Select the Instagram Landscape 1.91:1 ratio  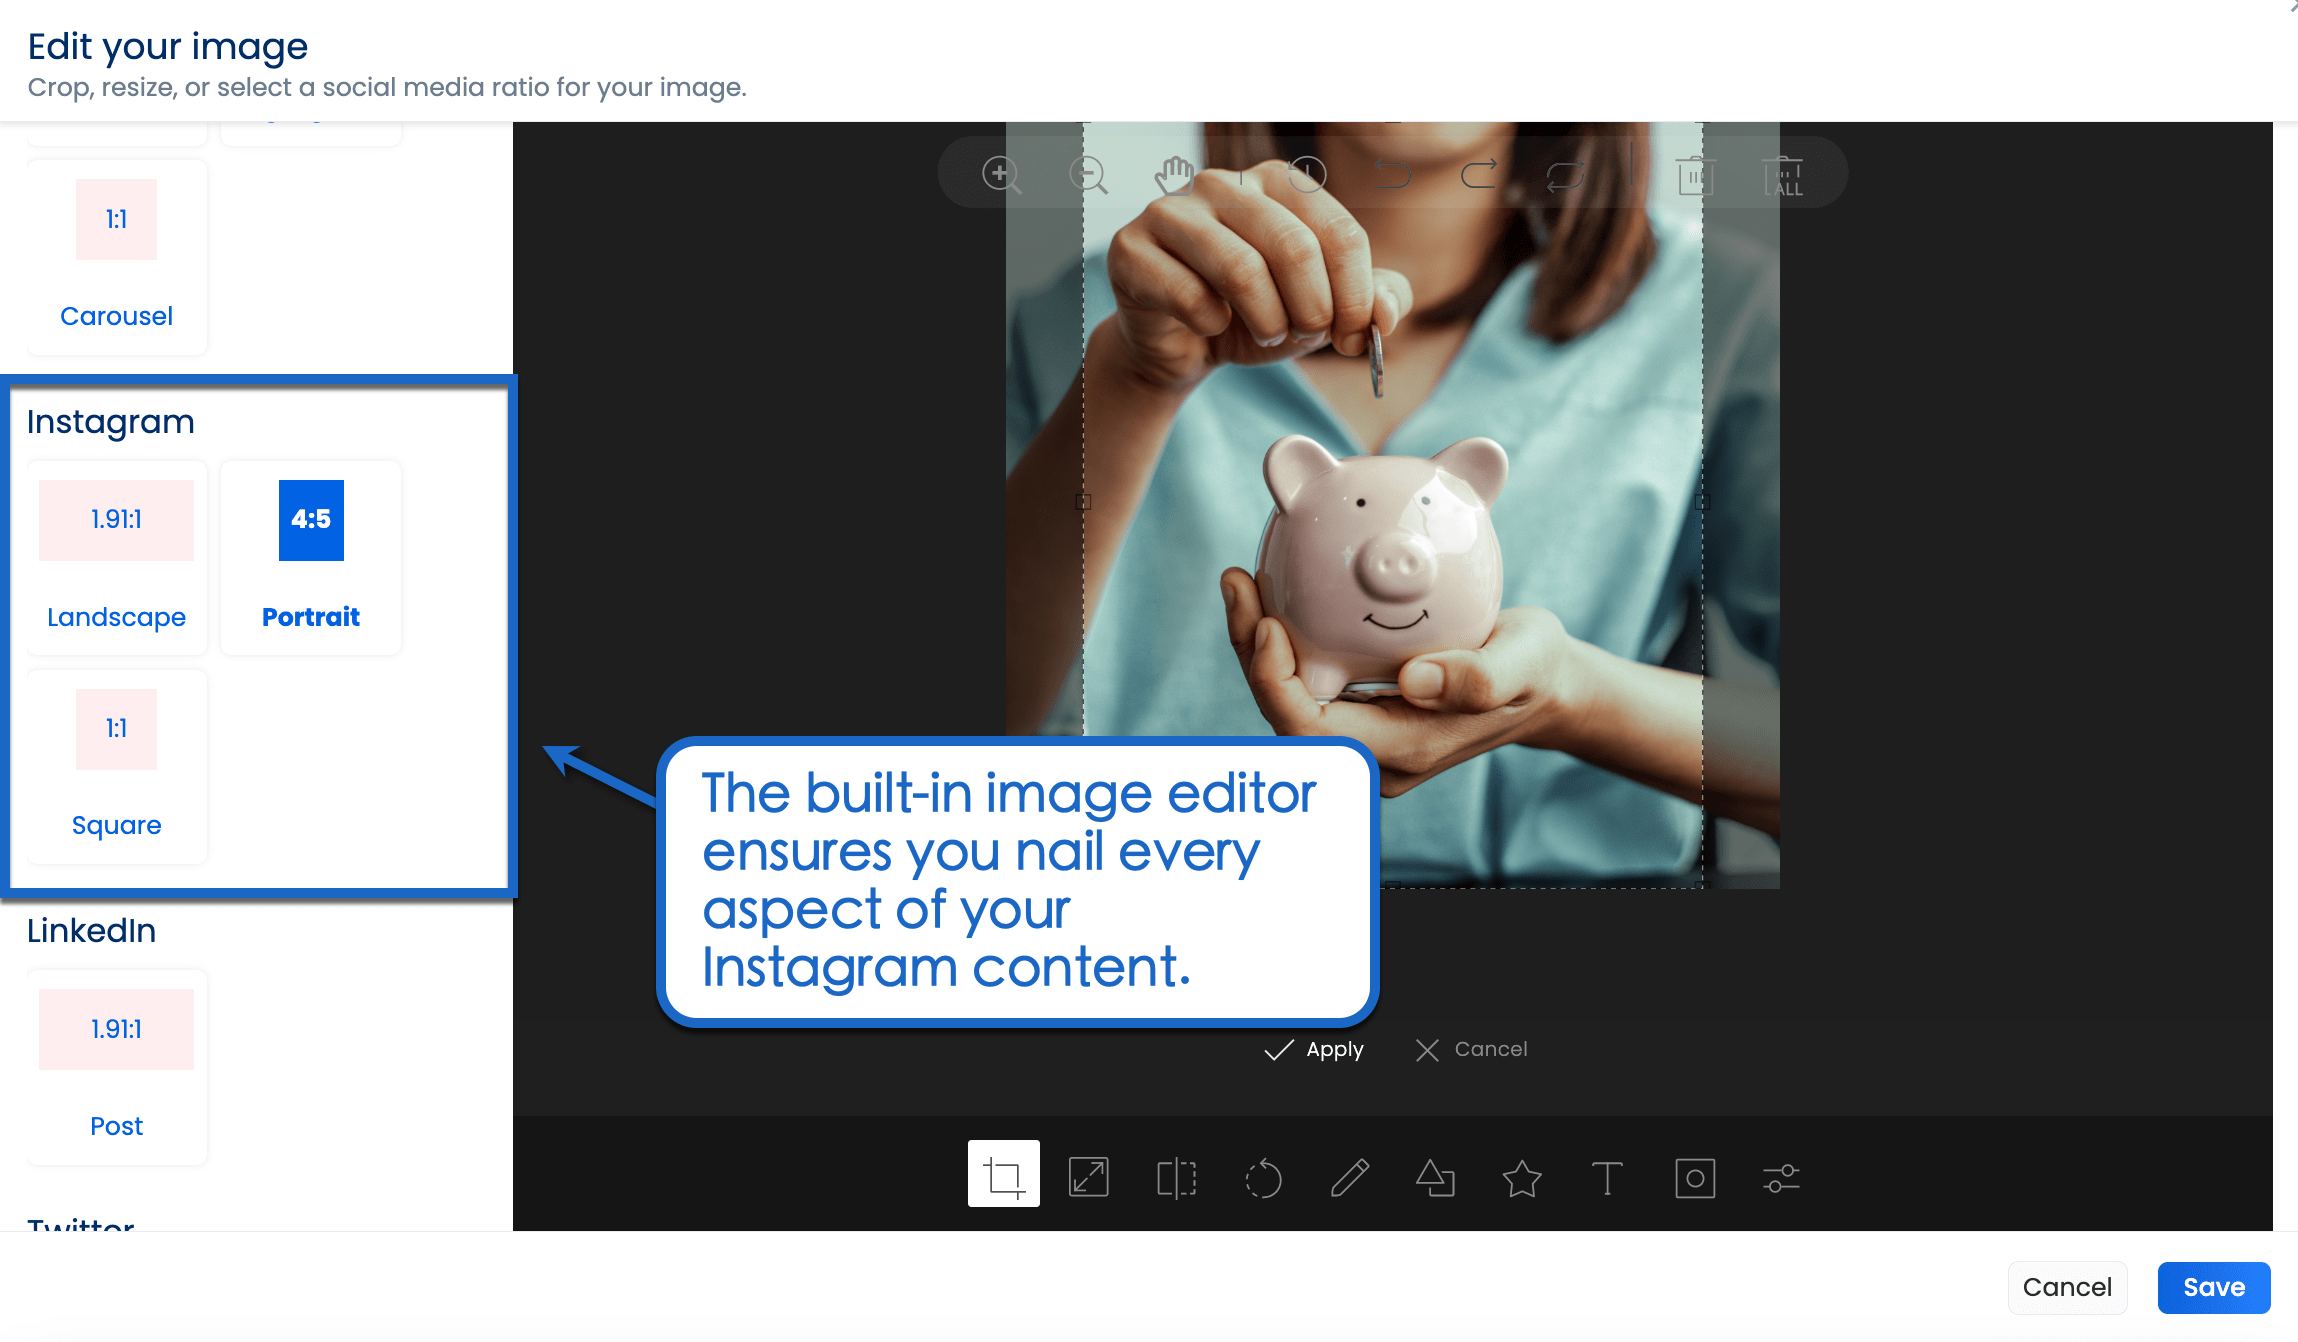[116, 557]
